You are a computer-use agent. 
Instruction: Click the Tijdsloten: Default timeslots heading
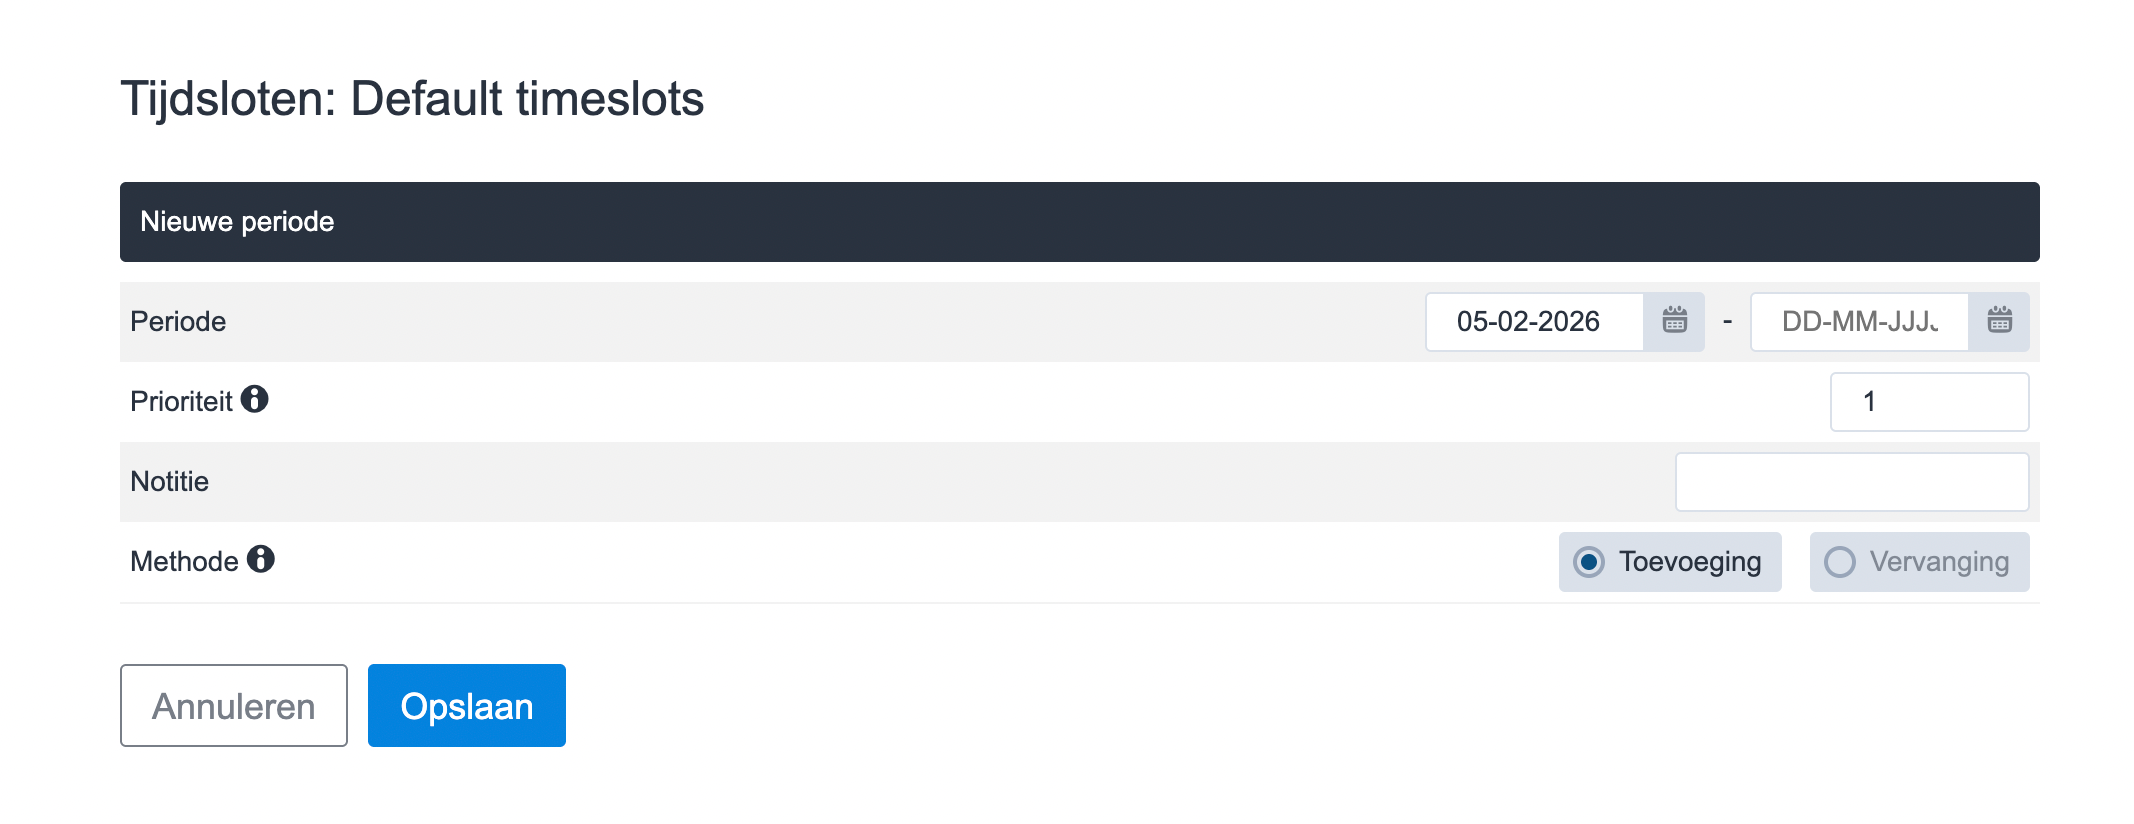pos(412,99)
